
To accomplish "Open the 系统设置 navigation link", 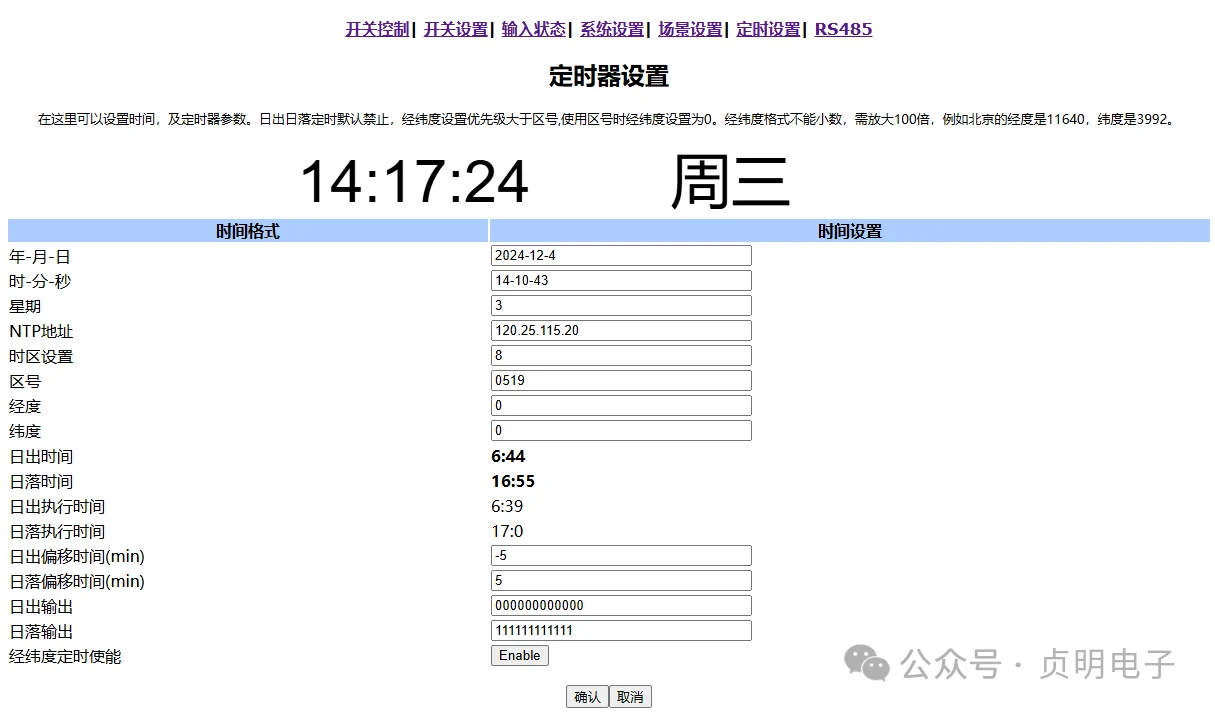I will [612, 29].
